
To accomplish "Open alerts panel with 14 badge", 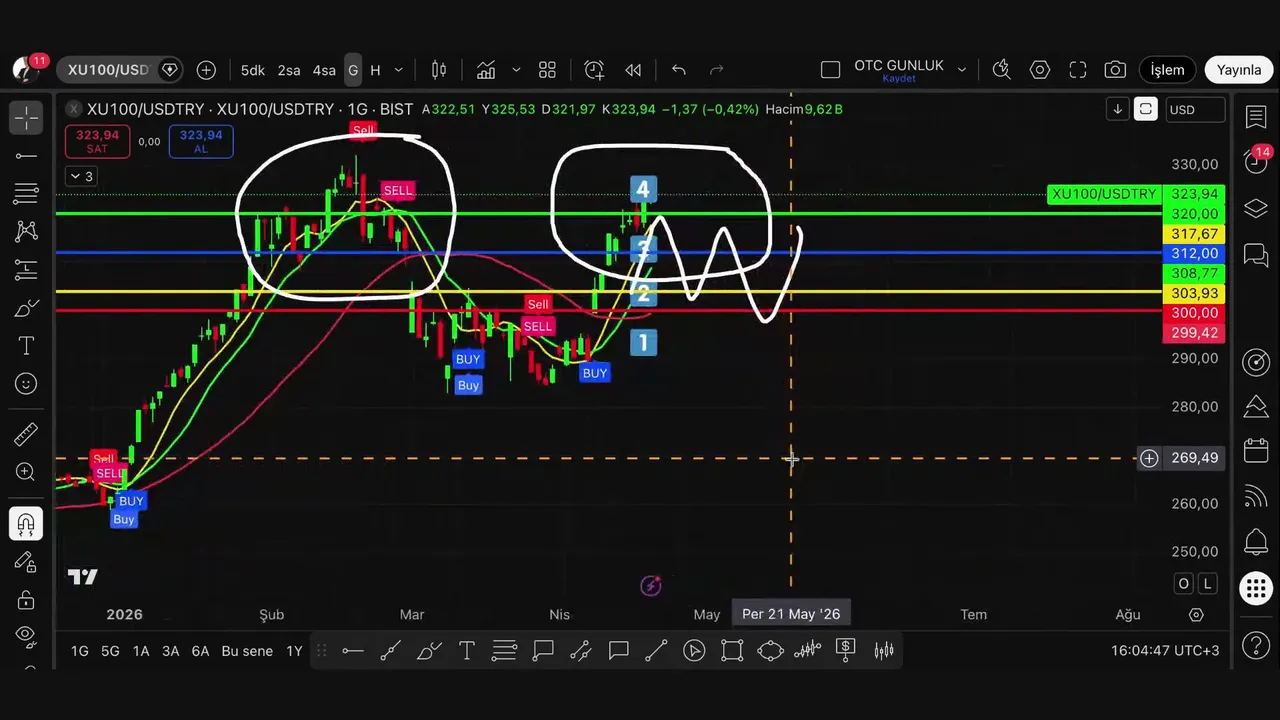I will point(1256,162).
